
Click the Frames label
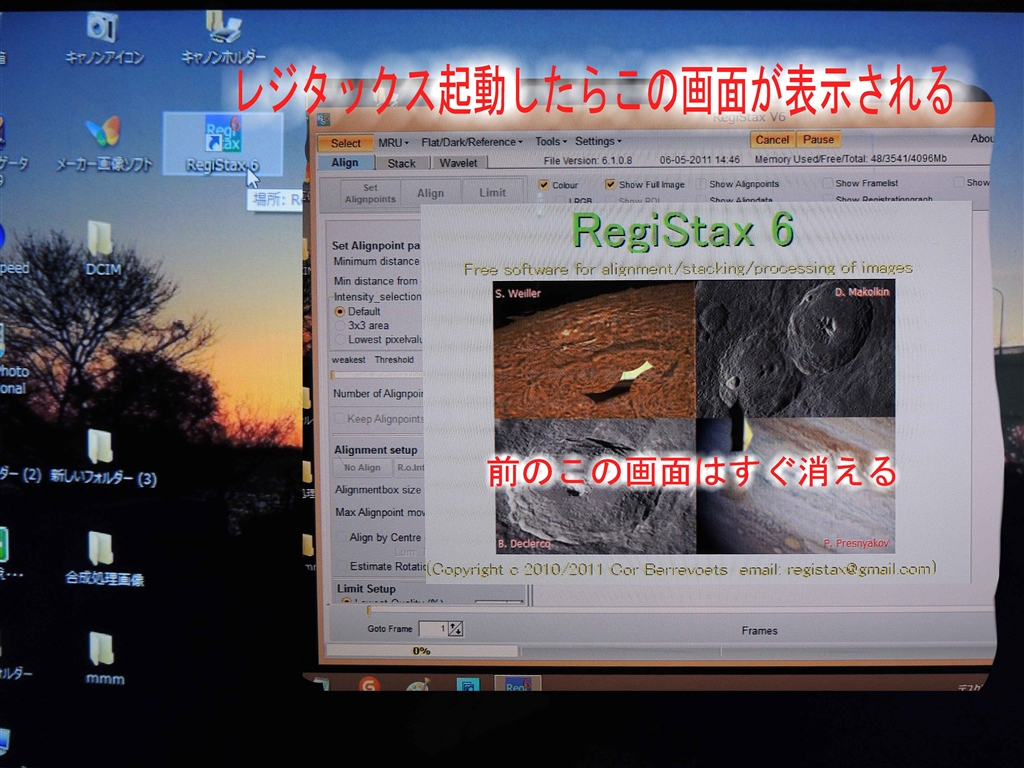click(760, 631)
